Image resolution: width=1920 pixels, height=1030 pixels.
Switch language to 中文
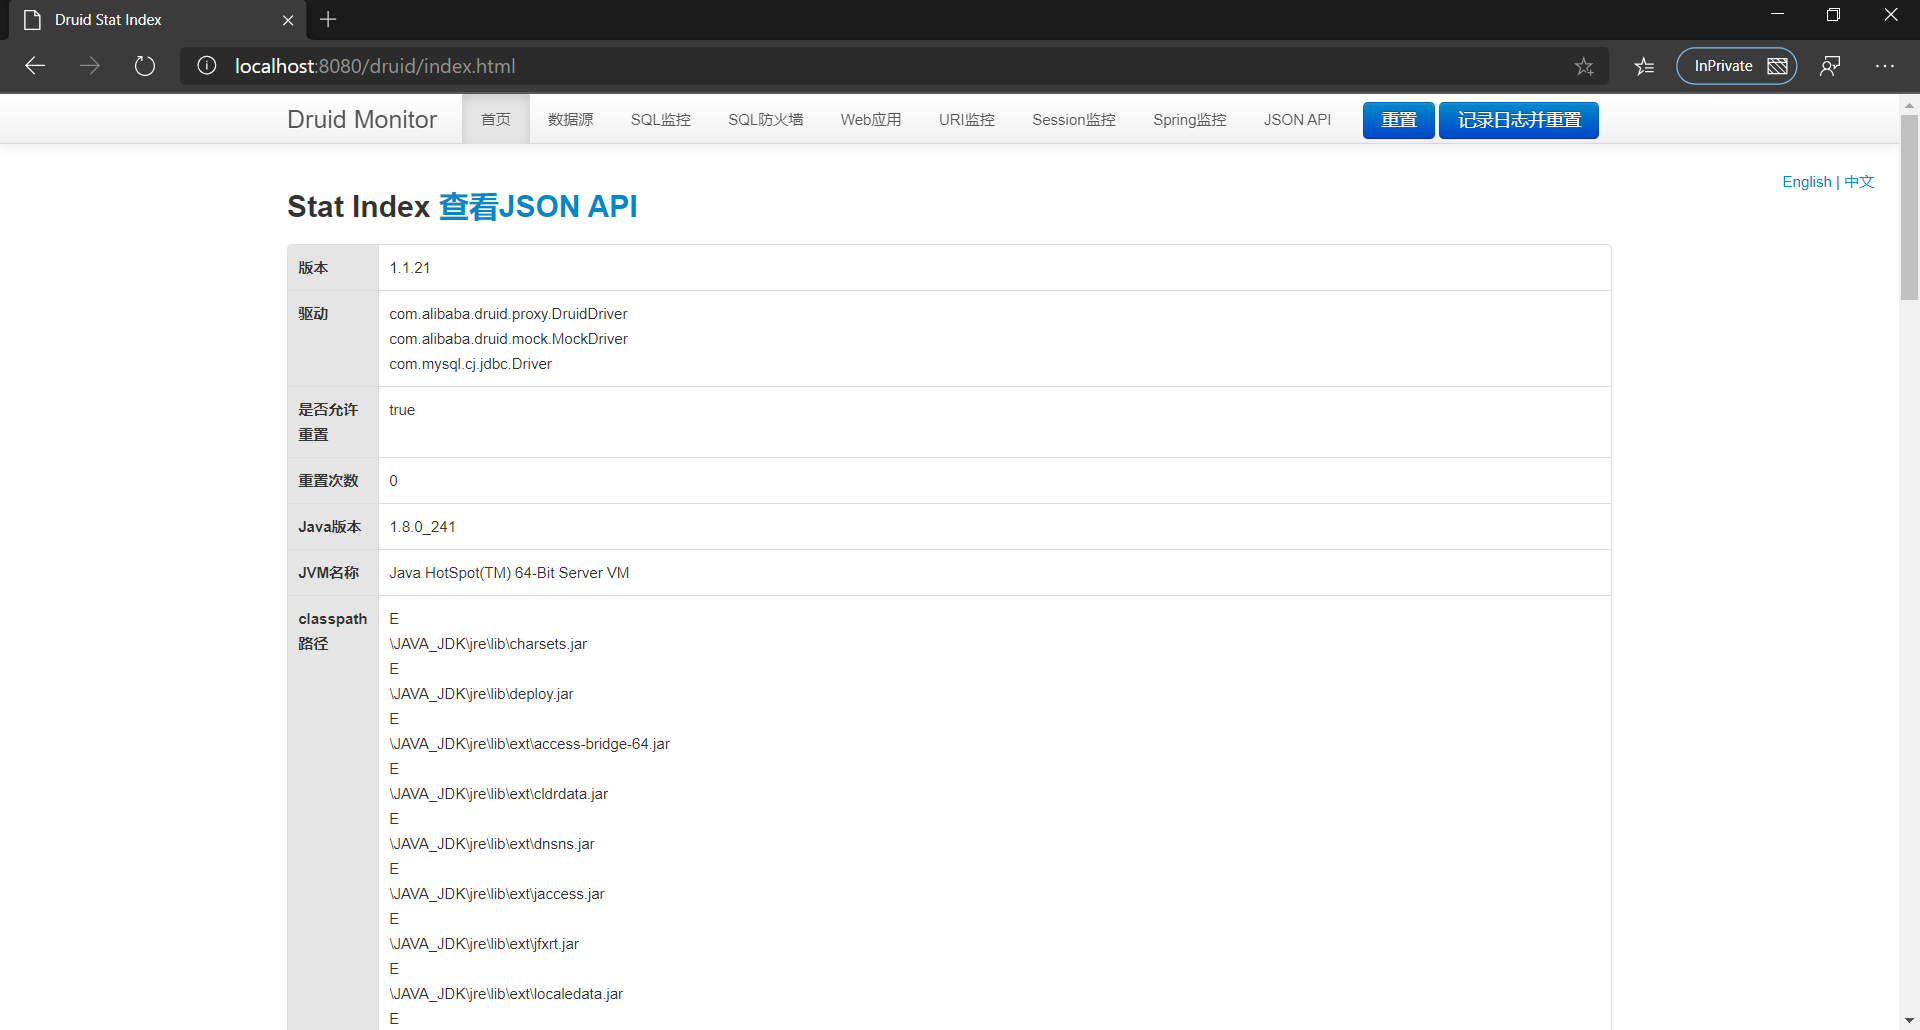point(1859,182)
